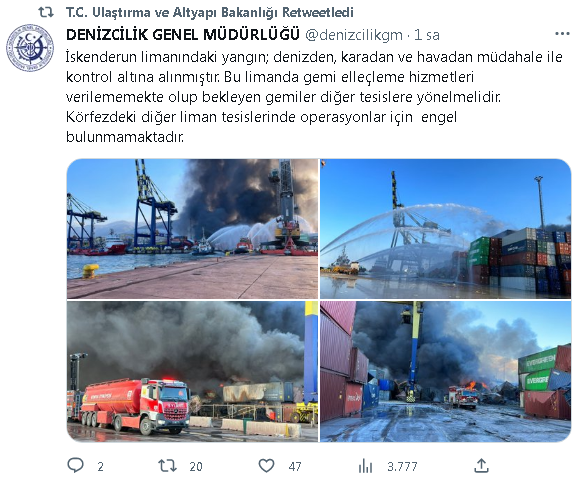Open the 1 sa timestamp link
578x482 pixels.
tap(427, 35)
